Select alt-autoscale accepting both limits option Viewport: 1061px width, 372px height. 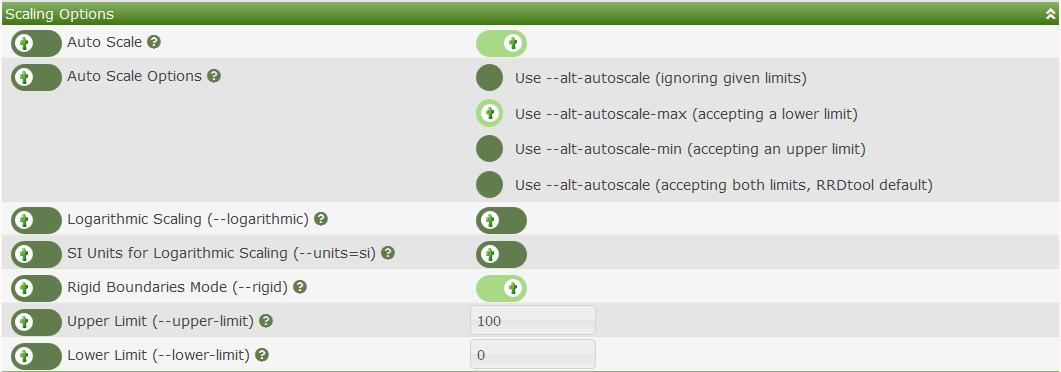click(x=489, y=185)
